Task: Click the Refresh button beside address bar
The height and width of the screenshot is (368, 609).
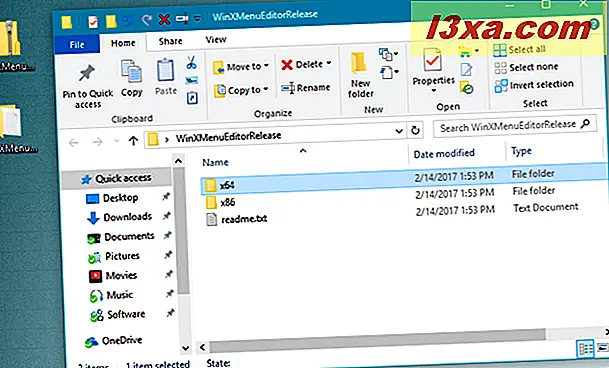Action: [415, 130]
